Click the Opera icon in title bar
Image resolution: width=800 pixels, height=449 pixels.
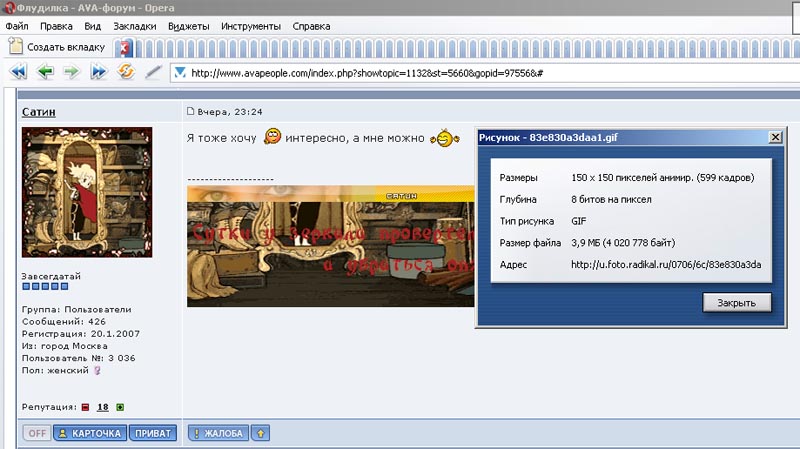(9, 8)
